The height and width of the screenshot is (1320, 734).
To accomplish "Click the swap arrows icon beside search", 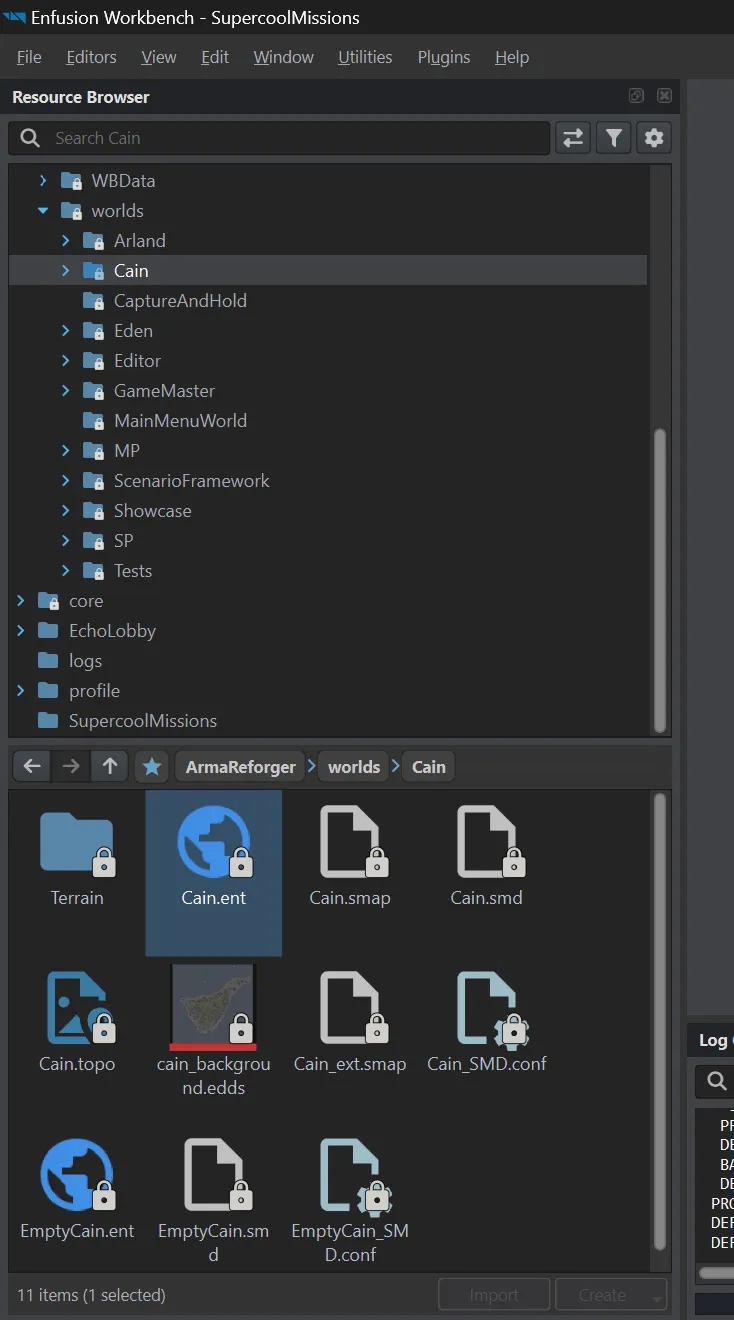I will click(573, 138).
